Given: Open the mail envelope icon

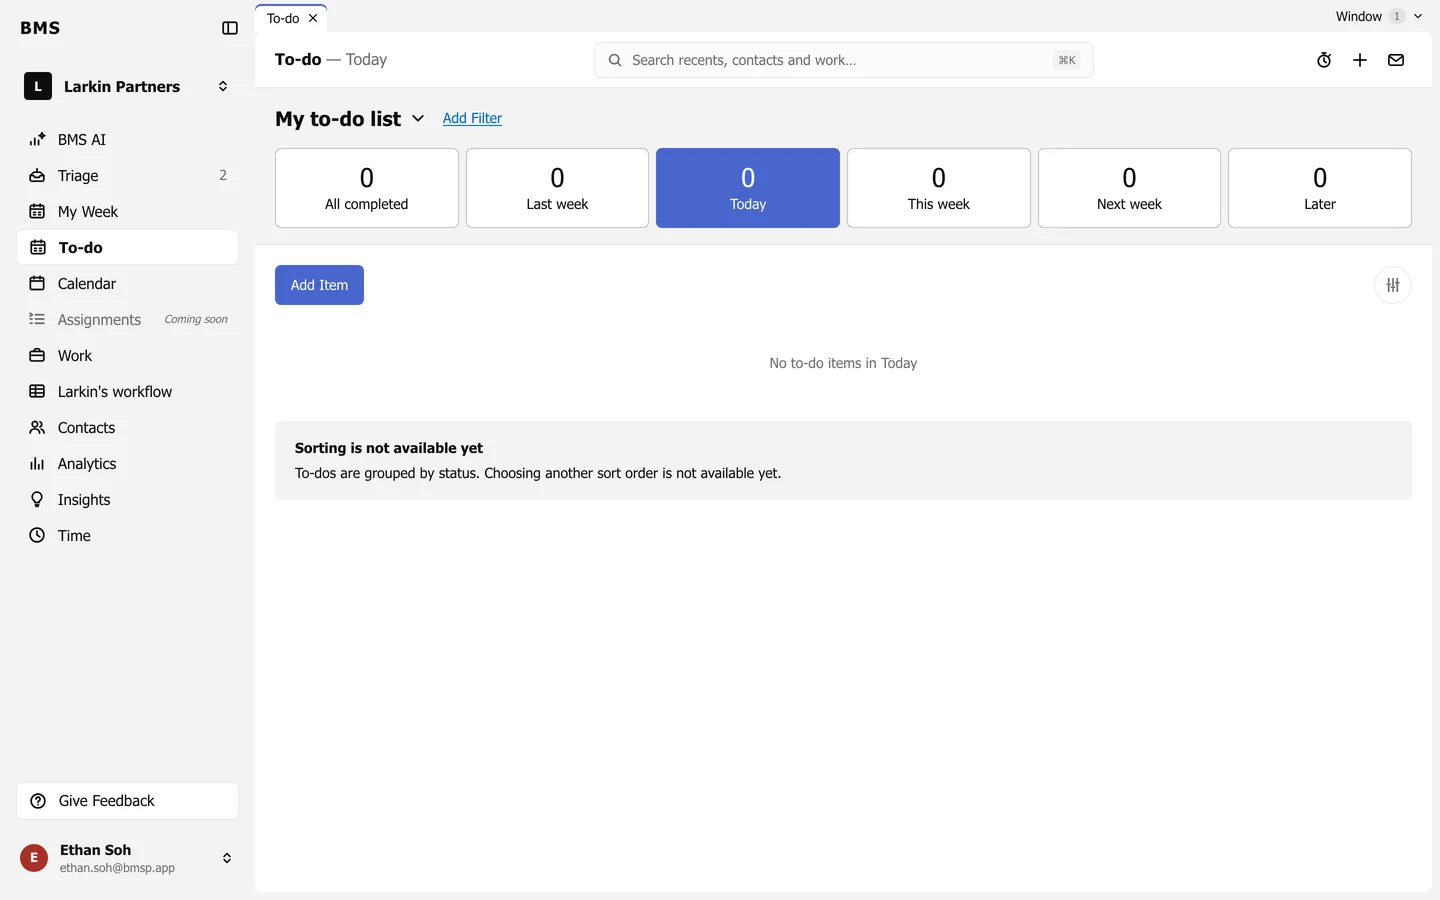Looking at the screenshot, I should [1396, 60].
